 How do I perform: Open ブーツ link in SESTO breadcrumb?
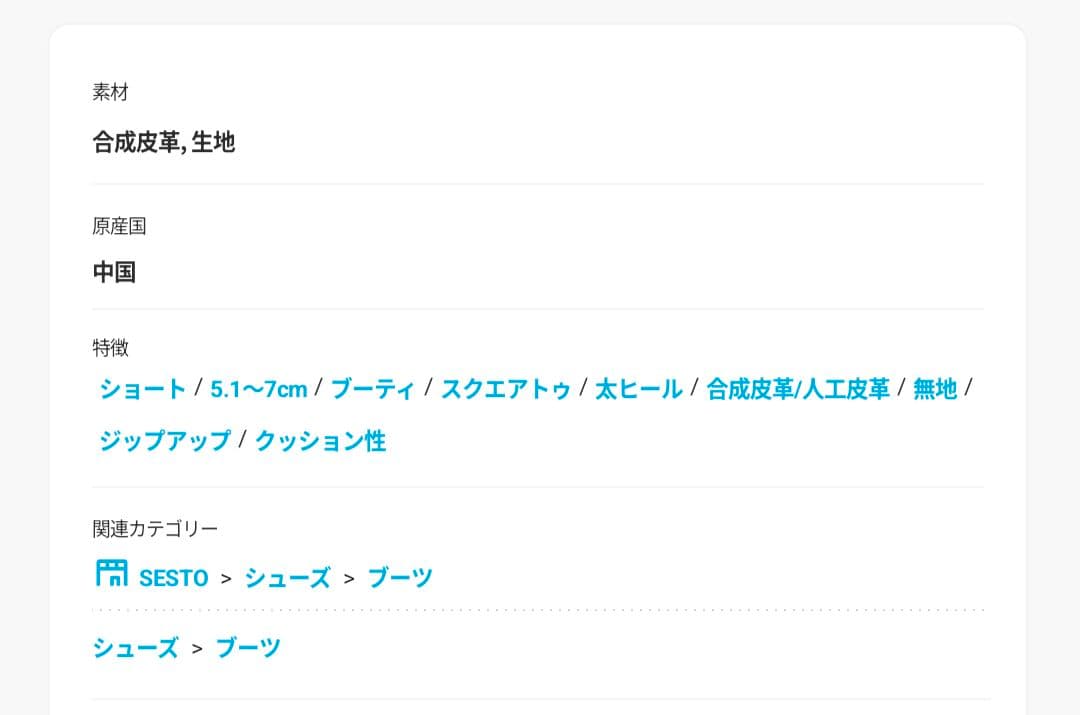(x=400, y=578)
